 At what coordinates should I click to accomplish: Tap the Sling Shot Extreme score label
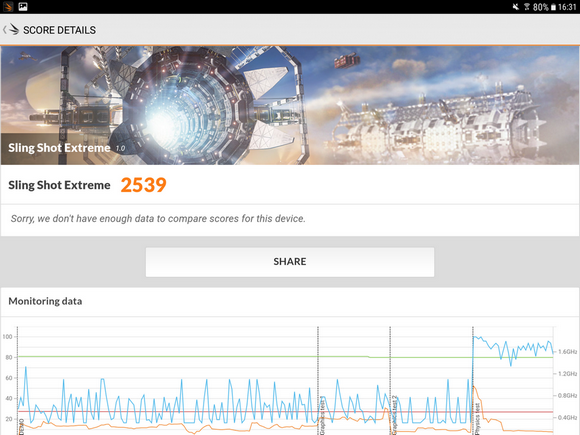pos(59,185)
